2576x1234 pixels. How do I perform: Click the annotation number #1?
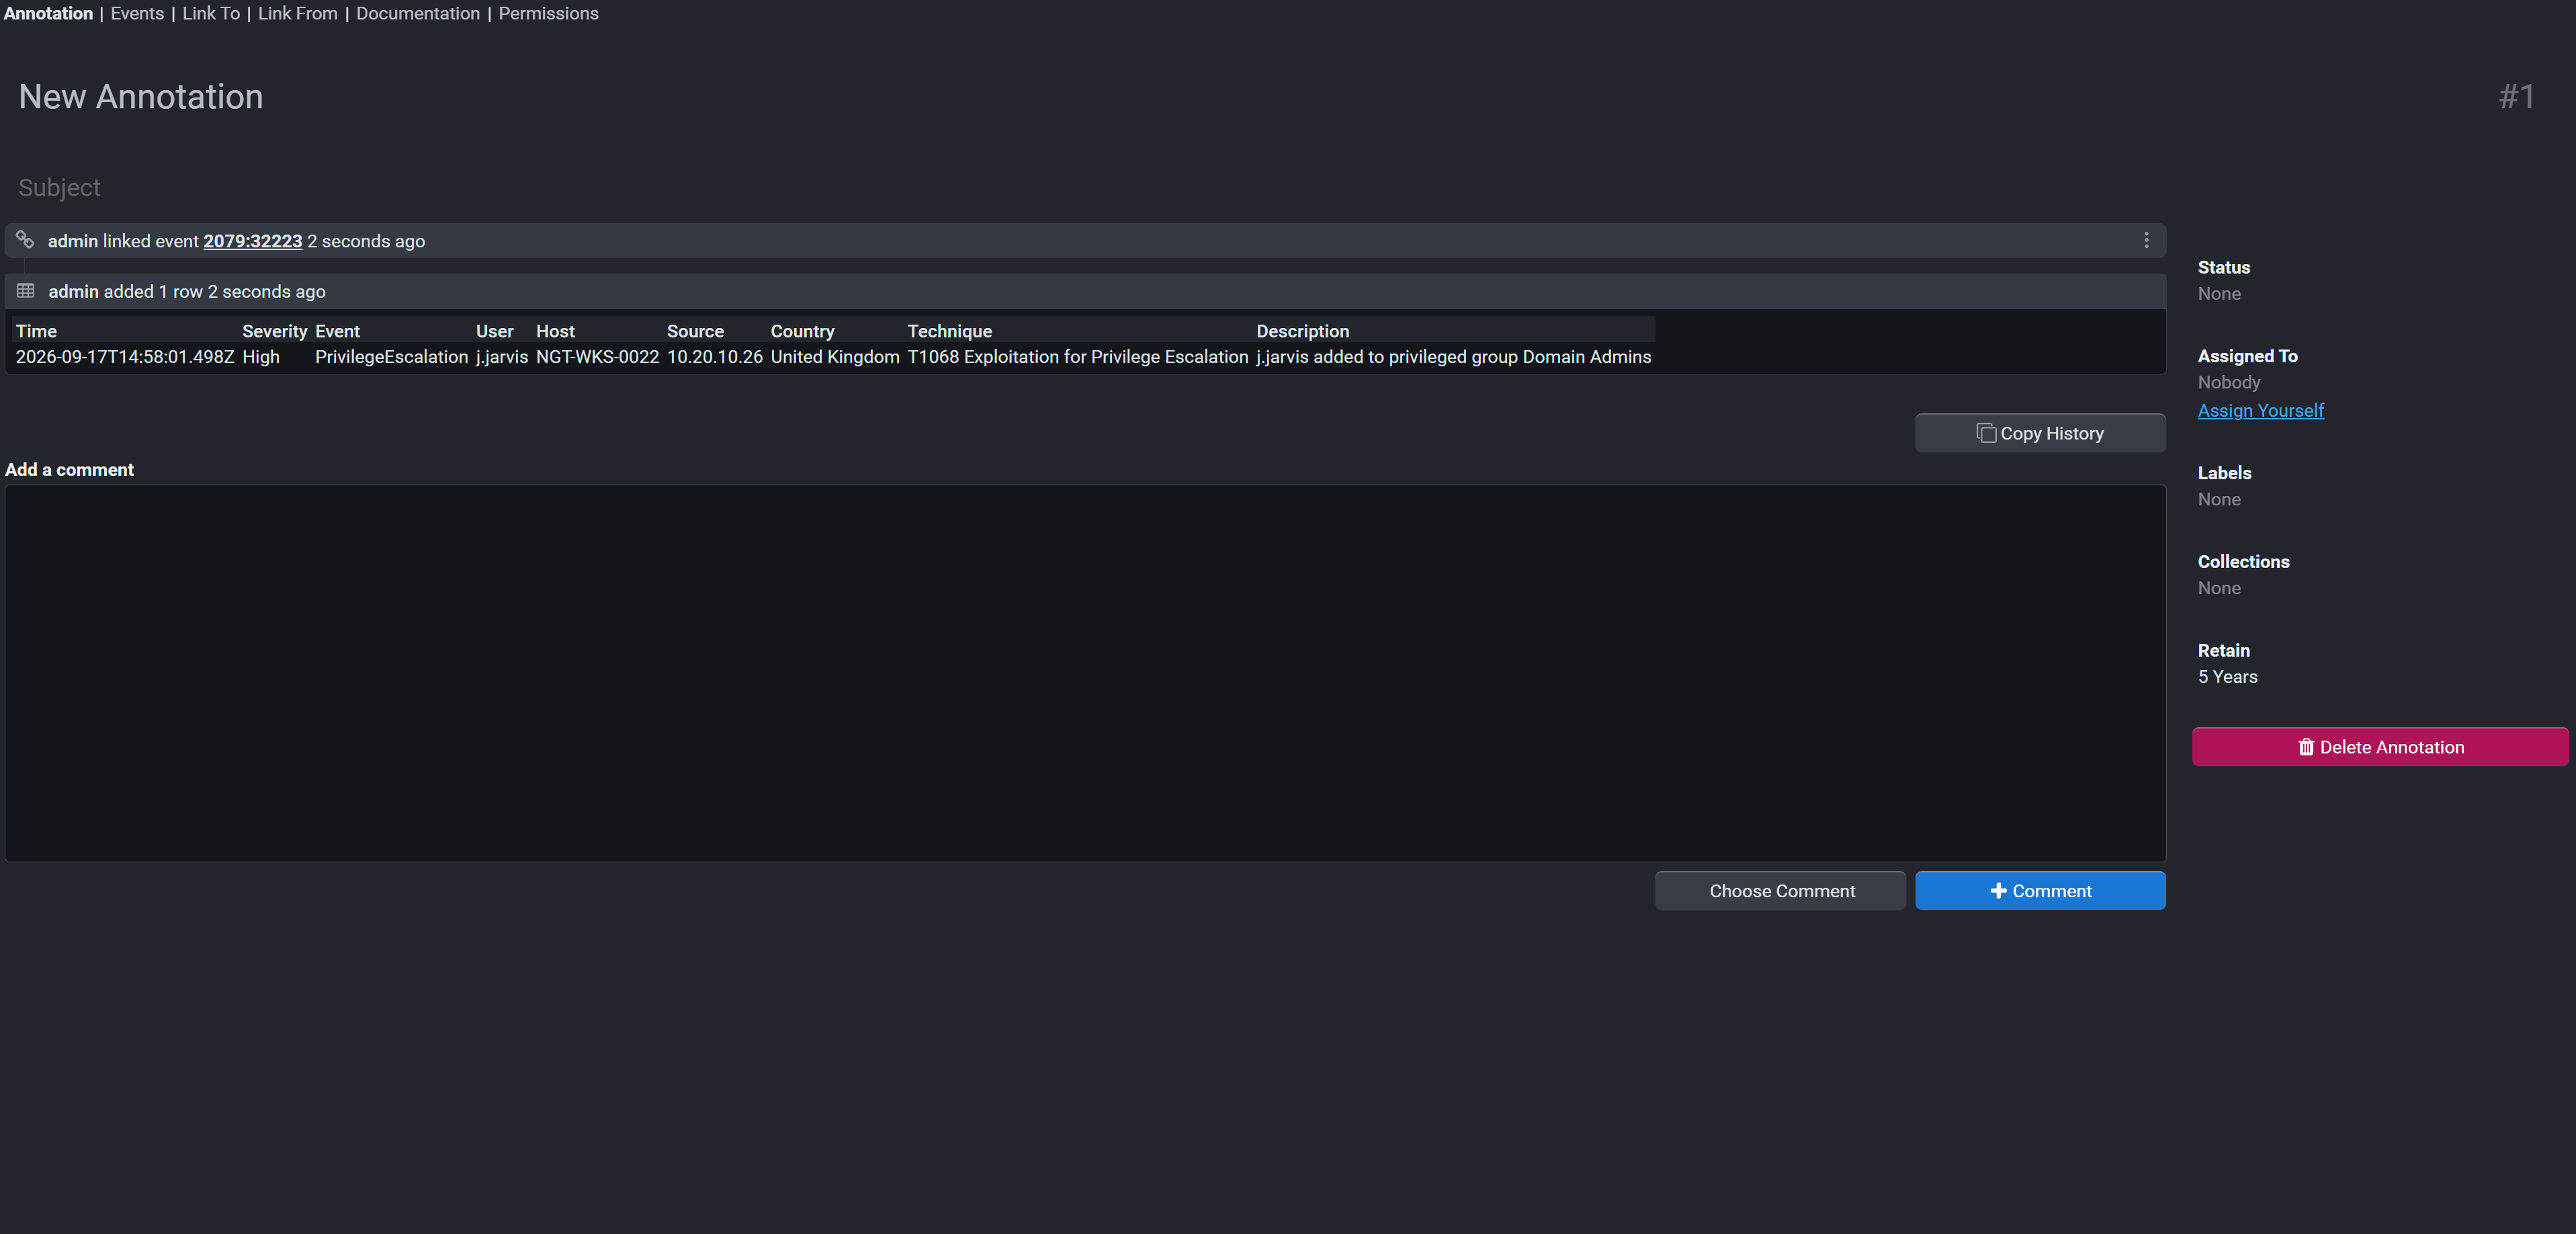click(2516, 97)
